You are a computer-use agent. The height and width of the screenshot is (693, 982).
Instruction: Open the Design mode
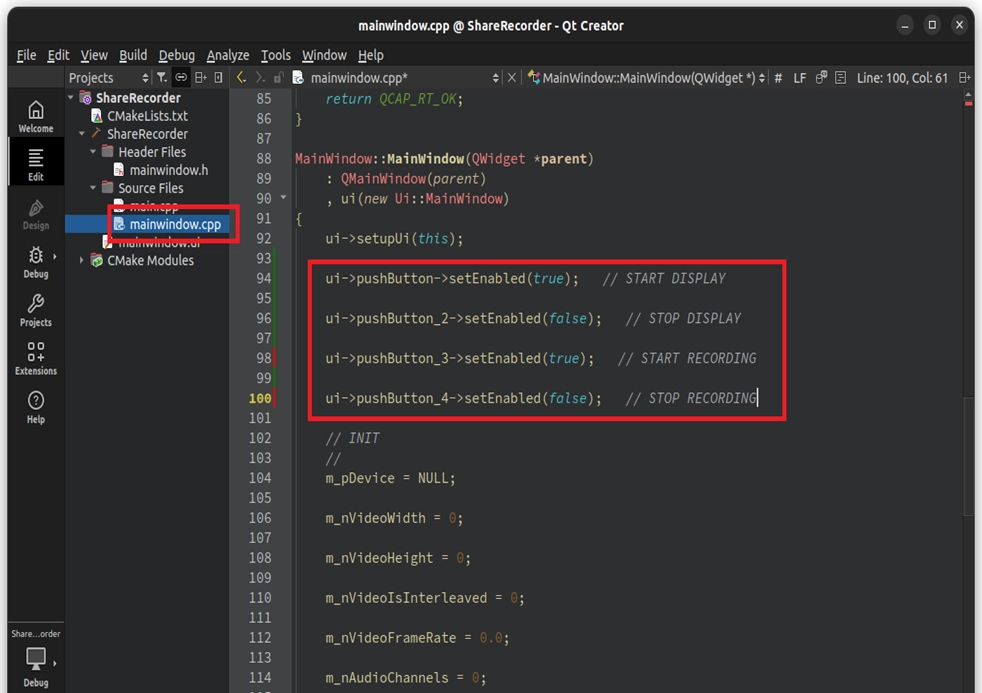(36, 214)
